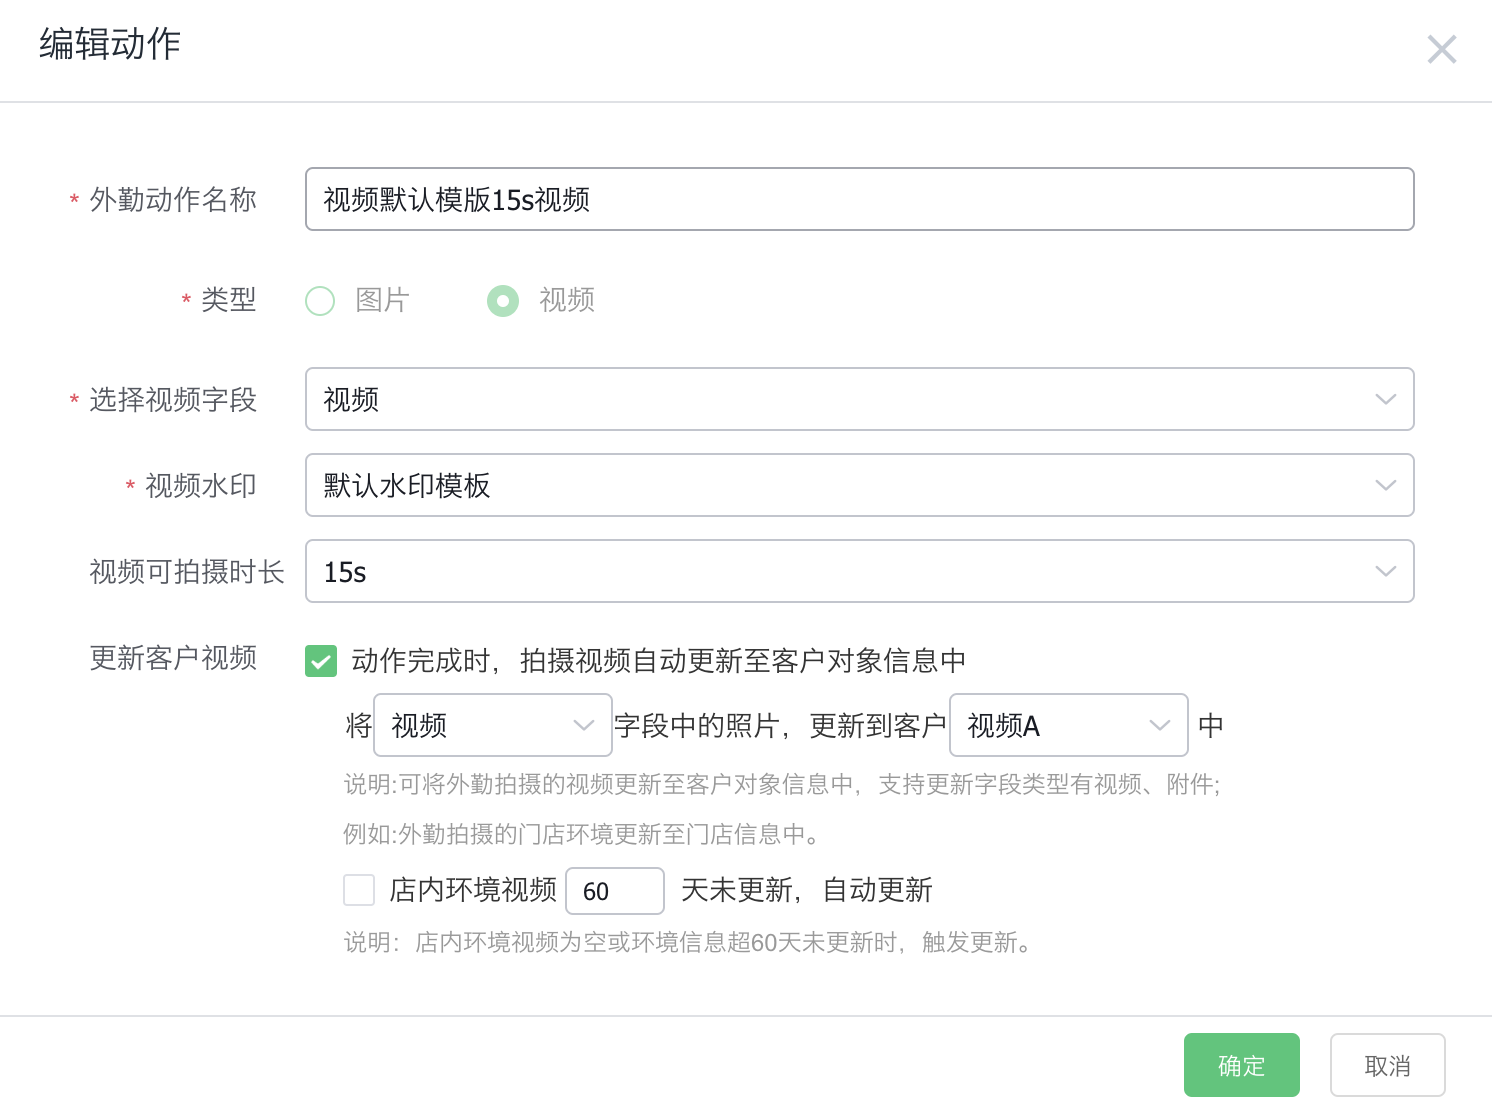Expand the 视频水印 watermark template dropdown

point(859,485)
